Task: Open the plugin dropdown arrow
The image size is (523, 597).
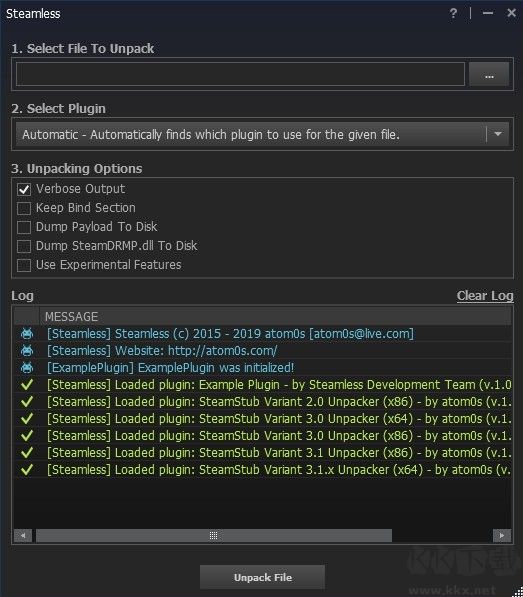Action: 498,134
